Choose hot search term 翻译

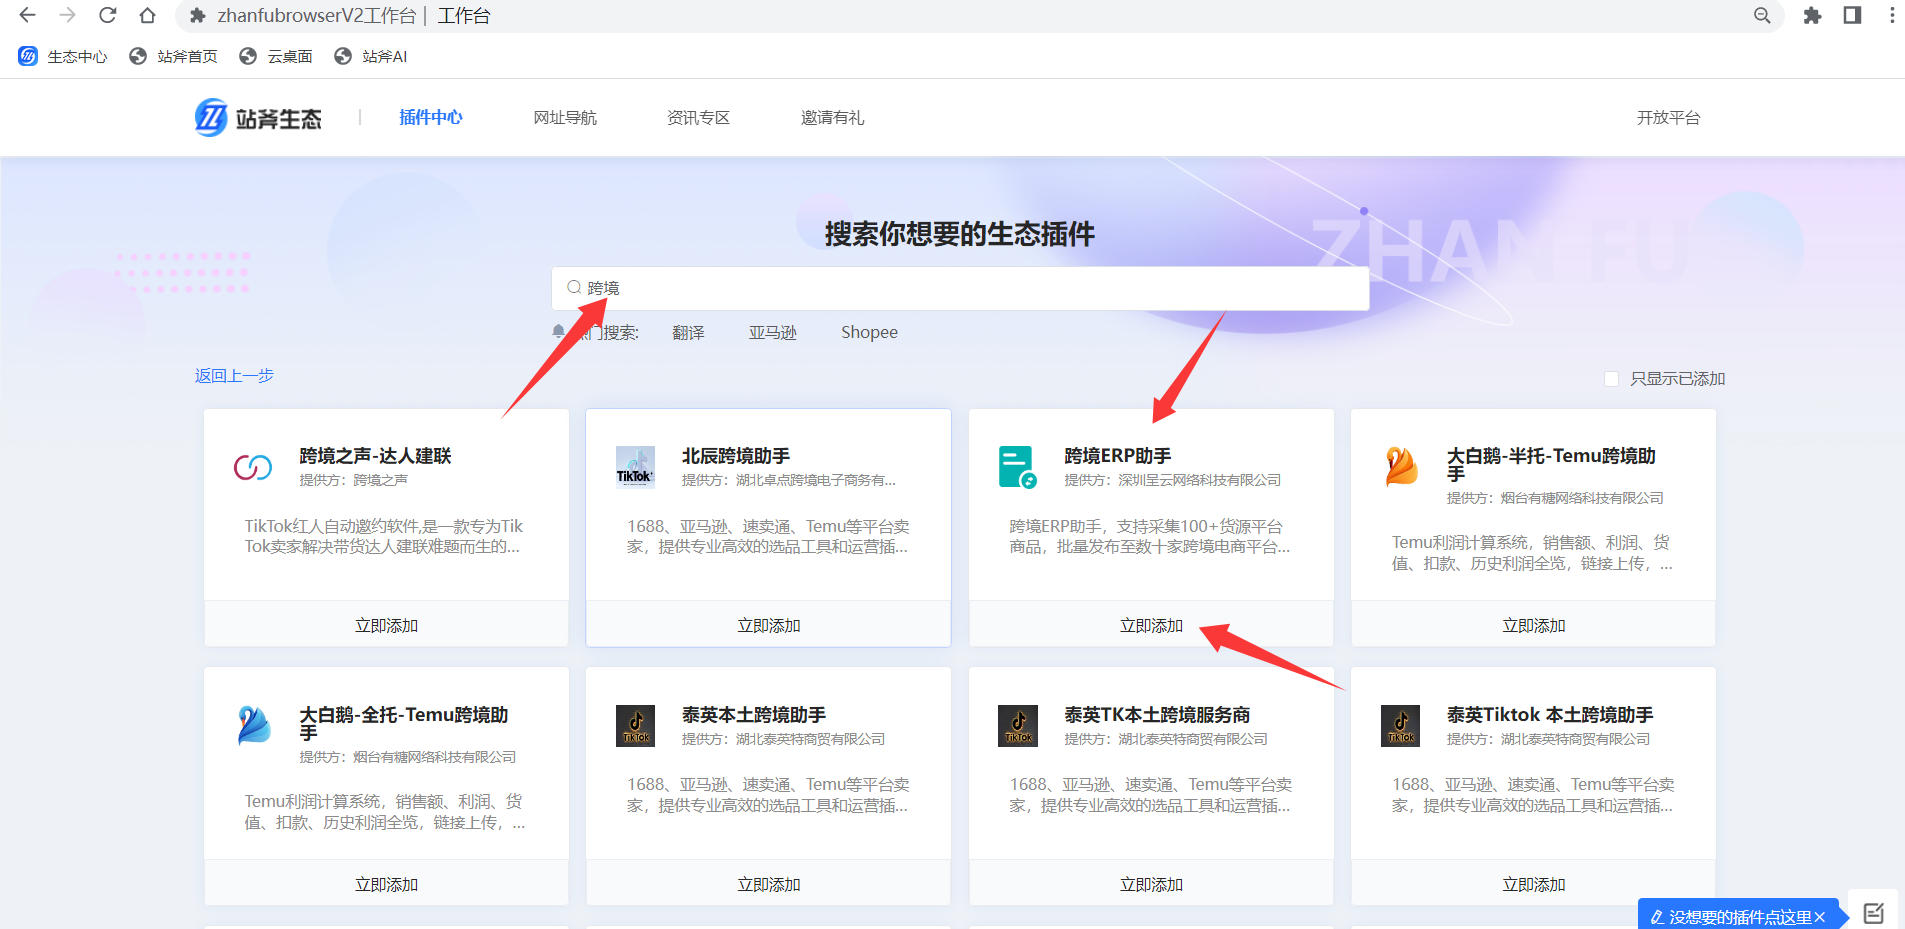click(688, 332)
